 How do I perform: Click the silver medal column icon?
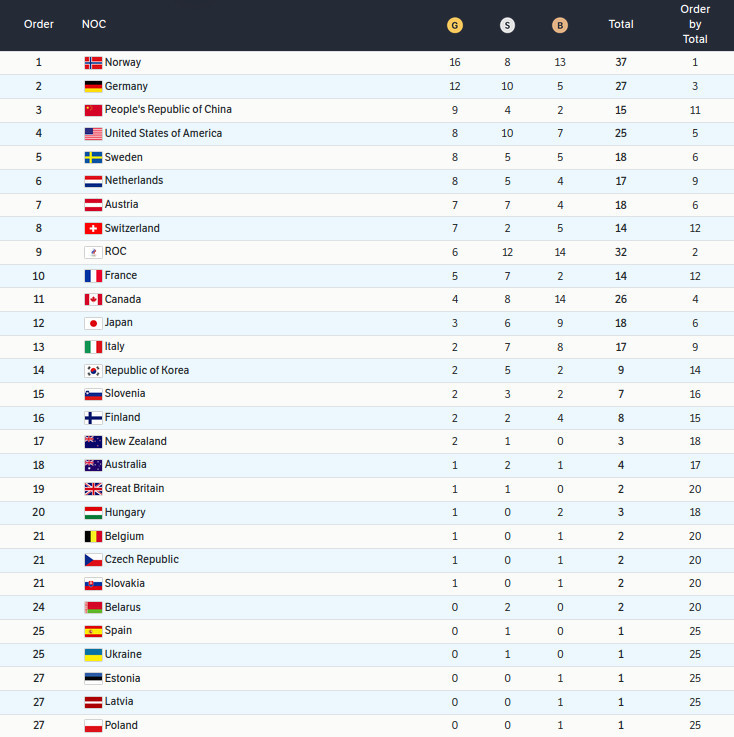(507, 25)
